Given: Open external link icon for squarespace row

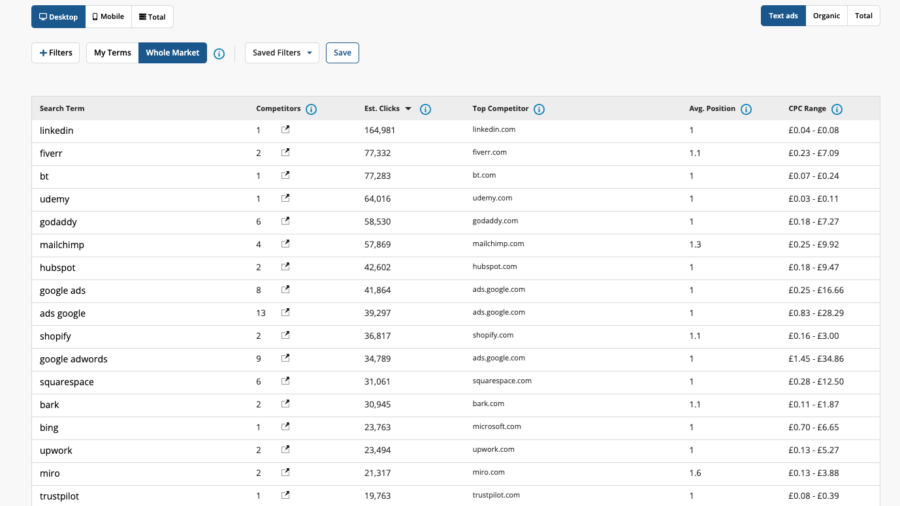Looking at the screenshot, I should [285, 381].
